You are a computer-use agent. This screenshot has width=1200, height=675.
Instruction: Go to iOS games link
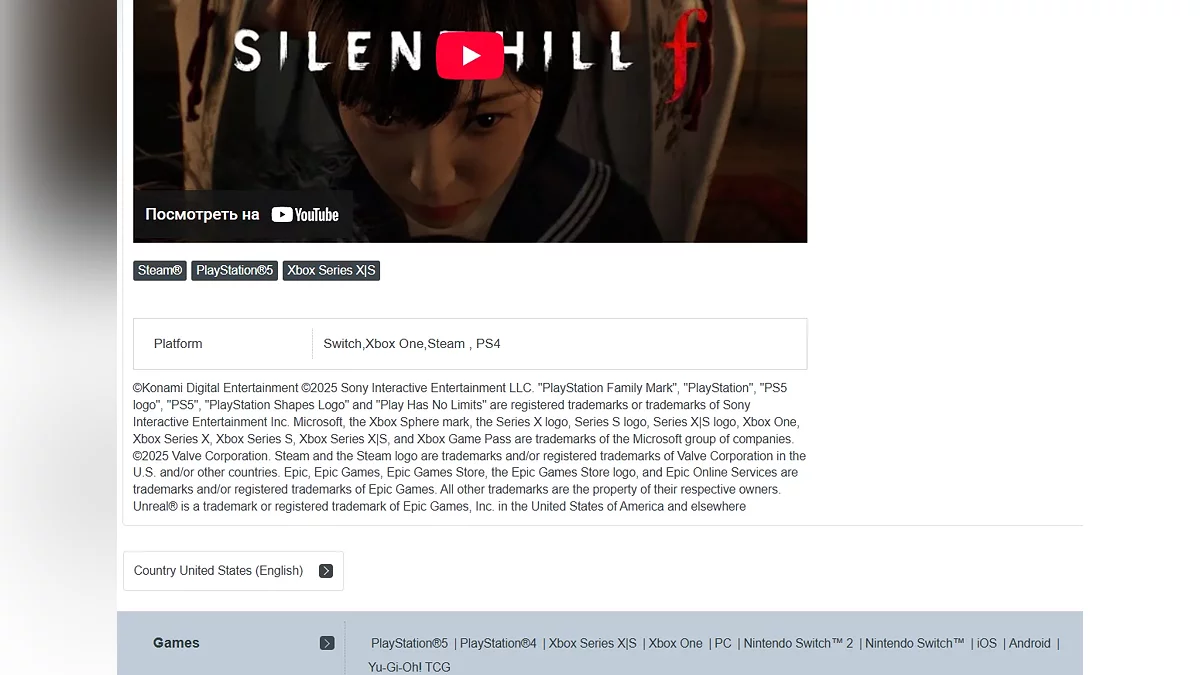click(987, 643)
